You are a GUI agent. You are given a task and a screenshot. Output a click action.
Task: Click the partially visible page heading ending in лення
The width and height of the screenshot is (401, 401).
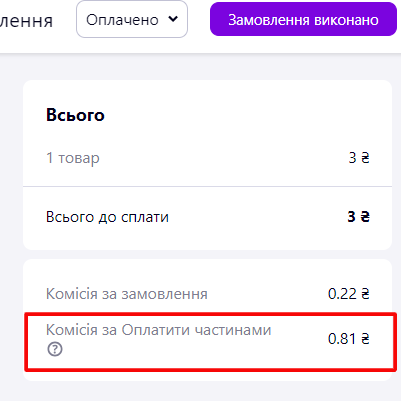point(26,21)
